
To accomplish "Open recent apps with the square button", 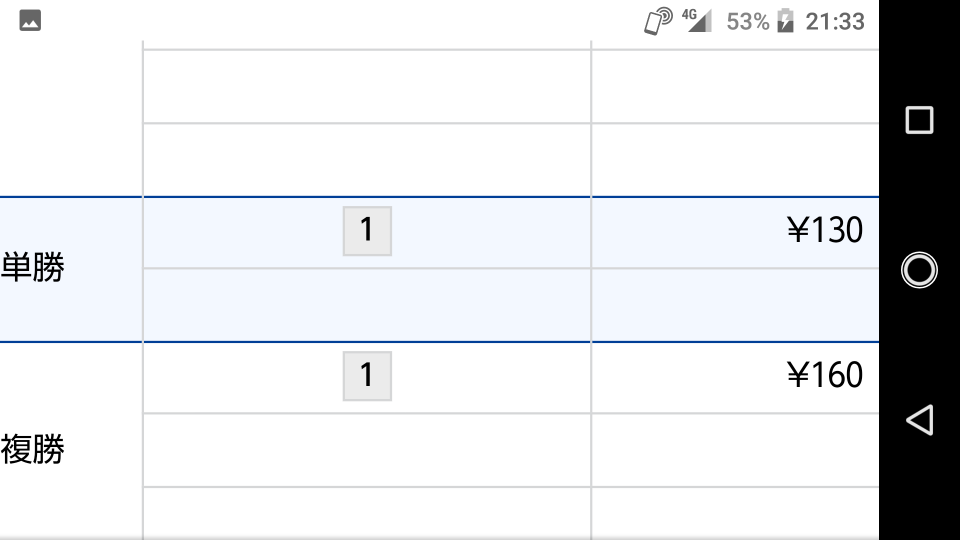I will pyautogui.click(x=919, y=120).
